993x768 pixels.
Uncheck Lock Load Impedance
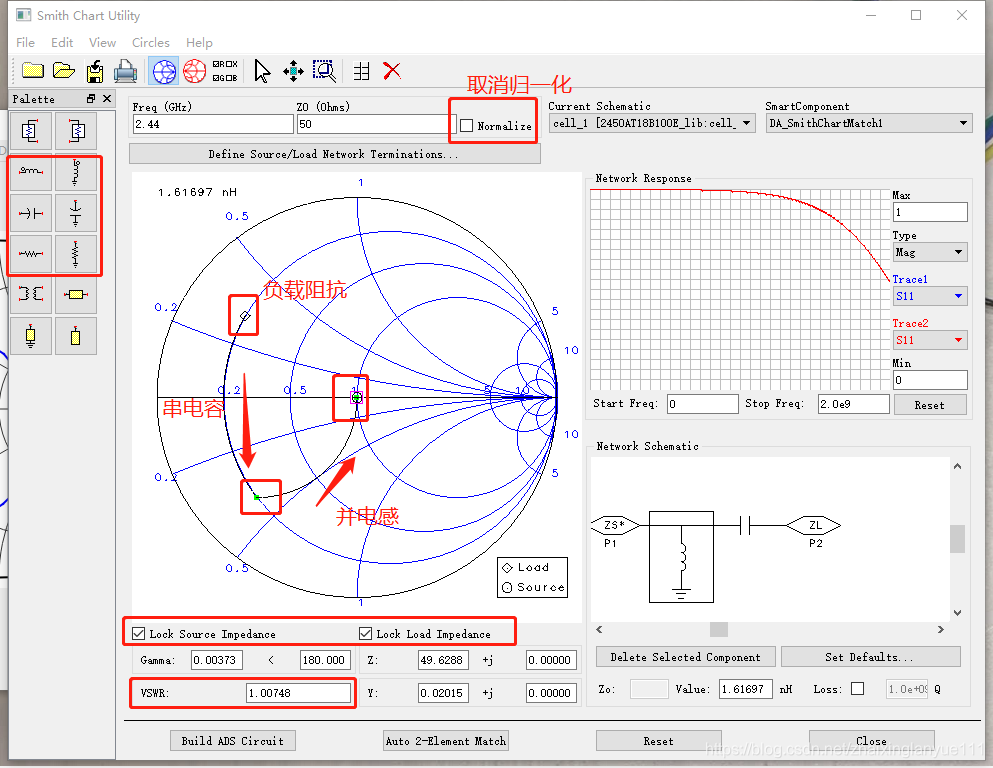pos(365,633)
